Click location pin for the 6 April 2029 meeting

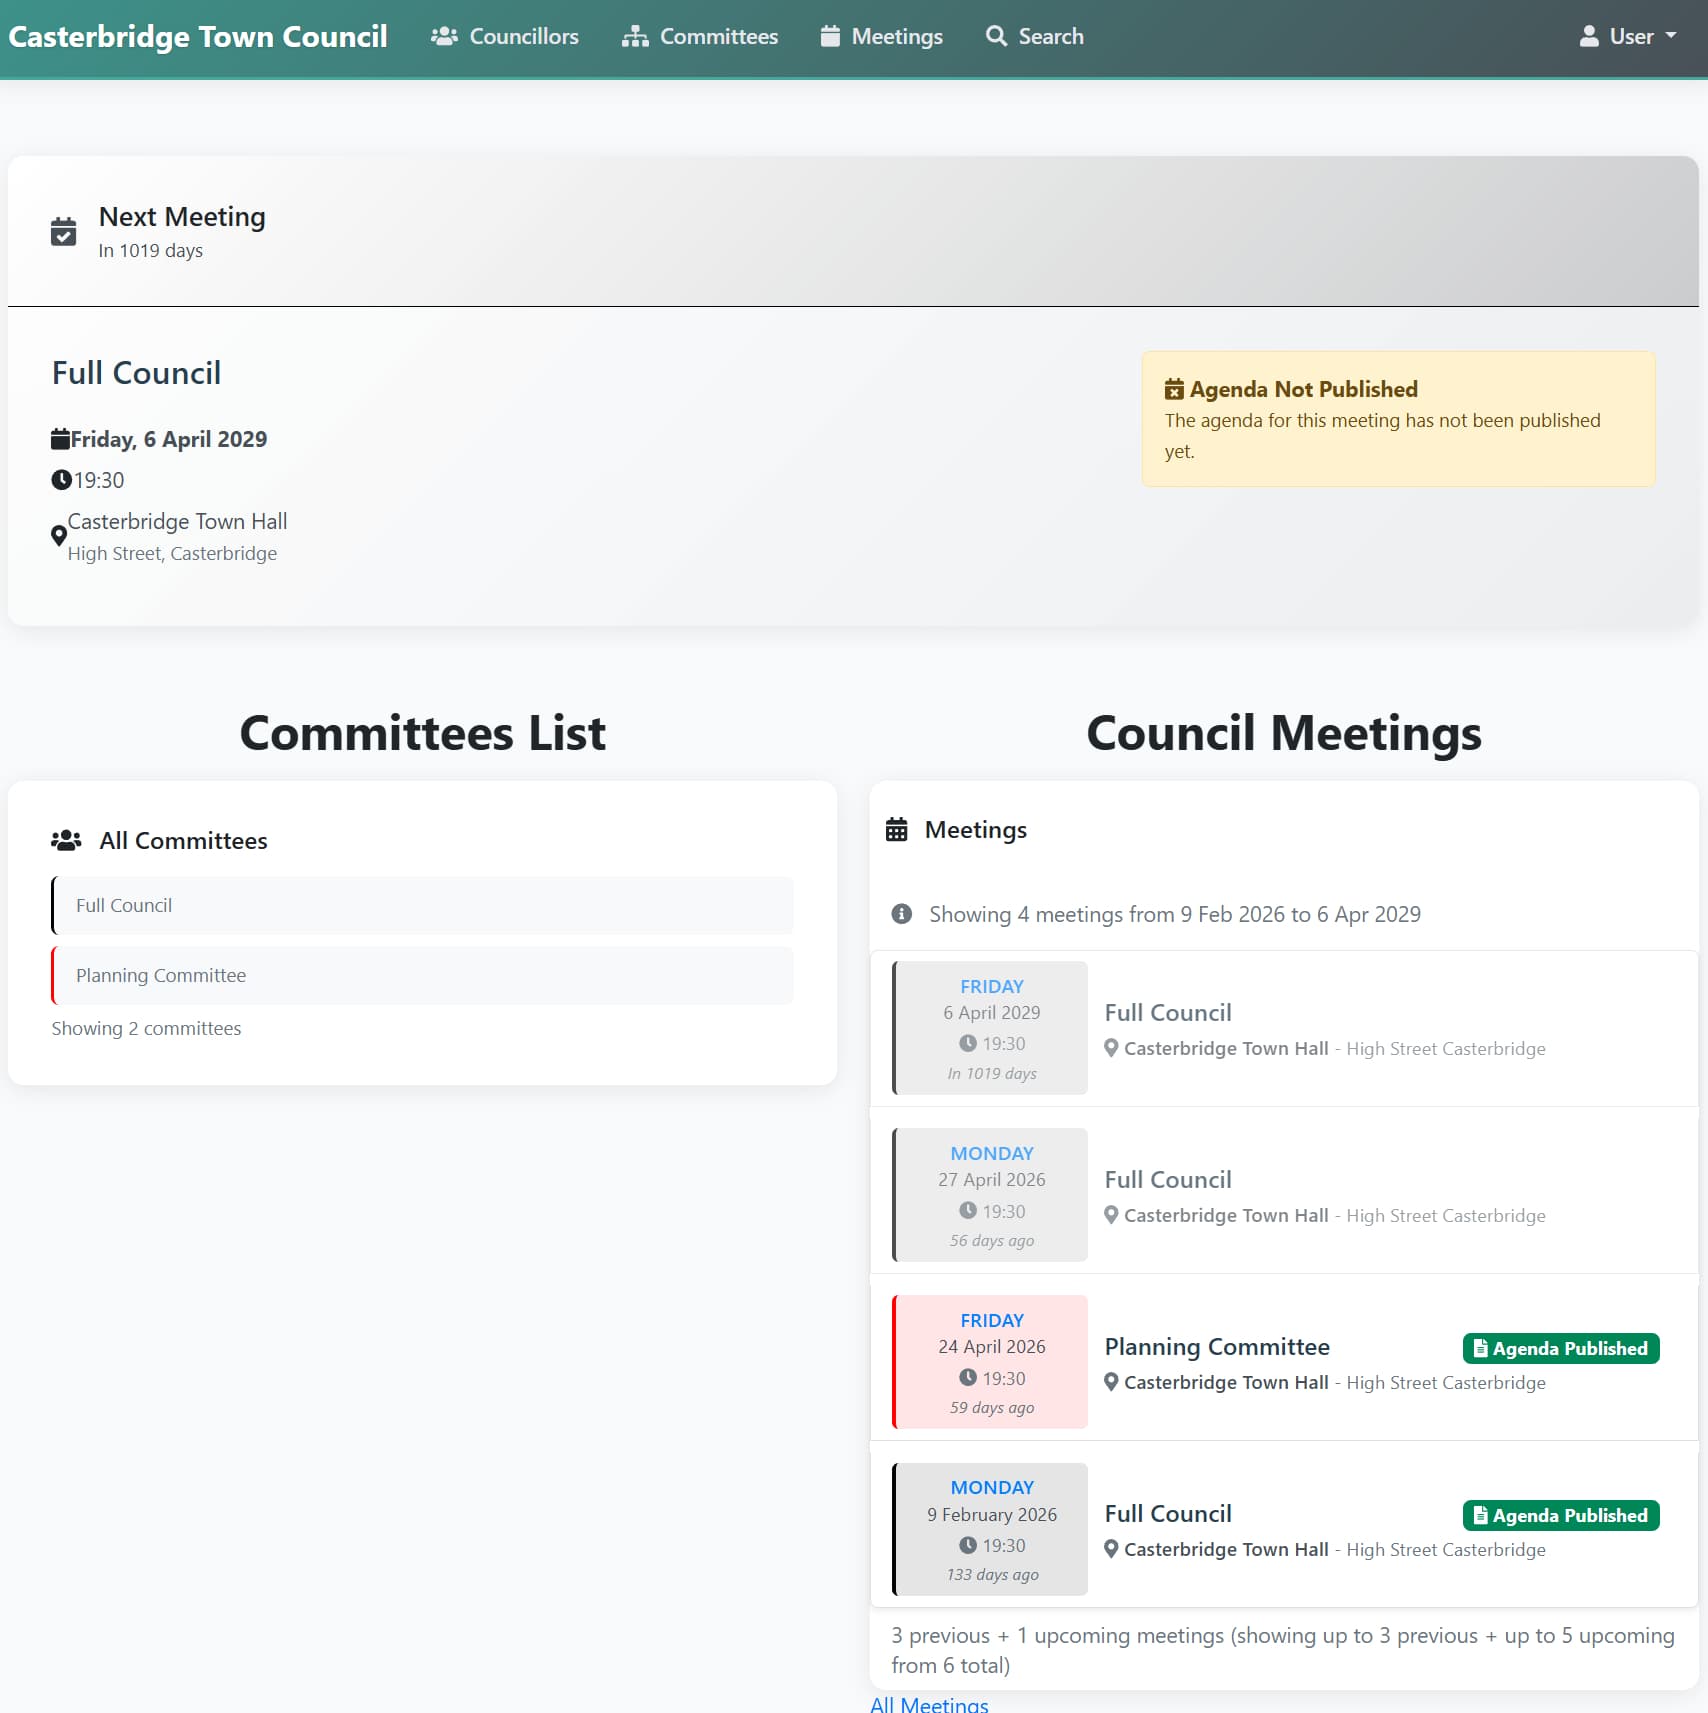[x=1111, y=1049]
